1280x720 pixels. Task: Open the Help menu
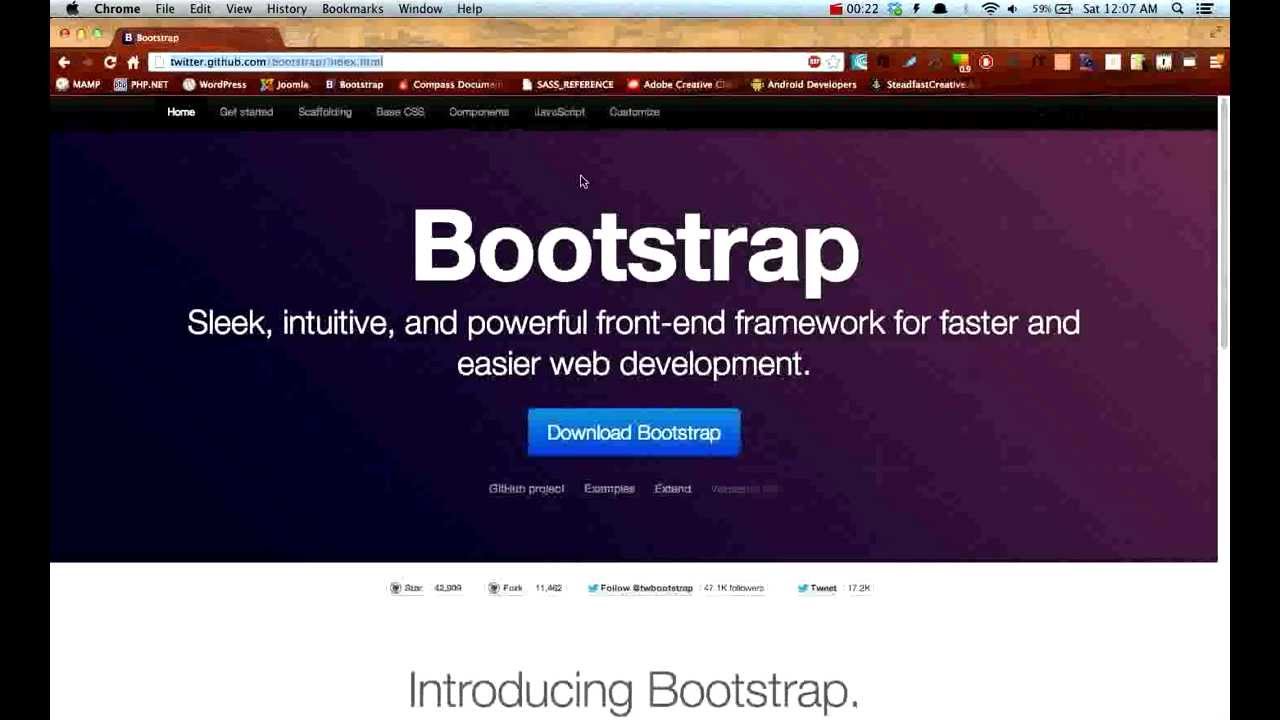[x=469, y=9]
